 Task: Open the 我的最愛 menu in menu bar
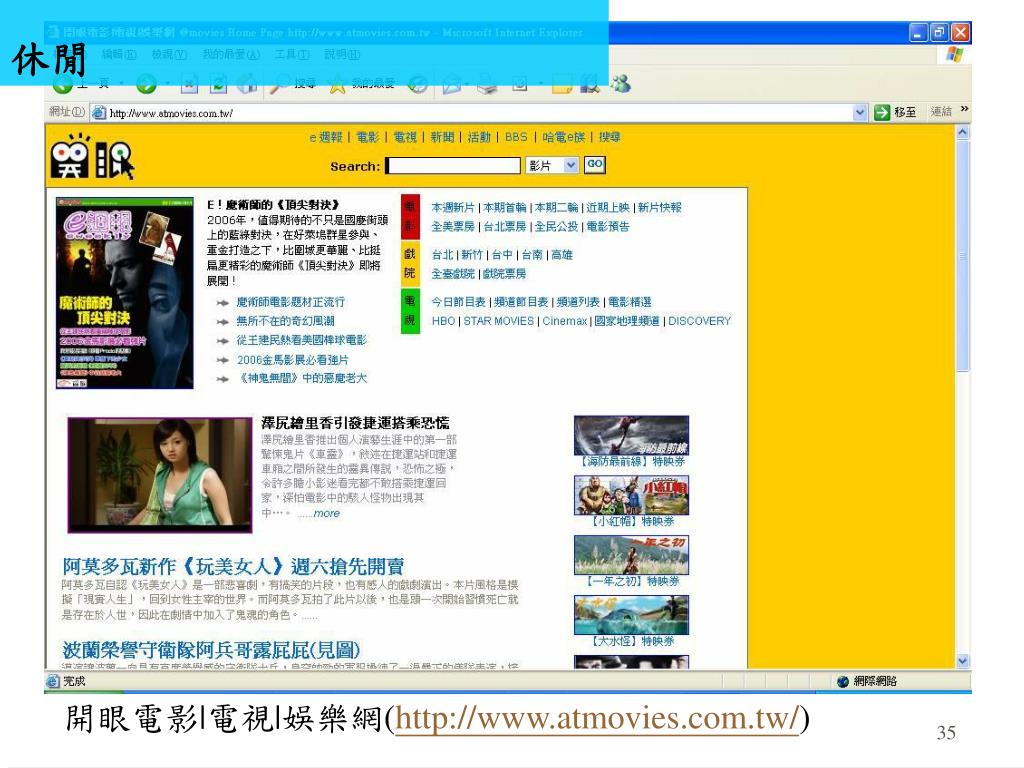[231, 54]
